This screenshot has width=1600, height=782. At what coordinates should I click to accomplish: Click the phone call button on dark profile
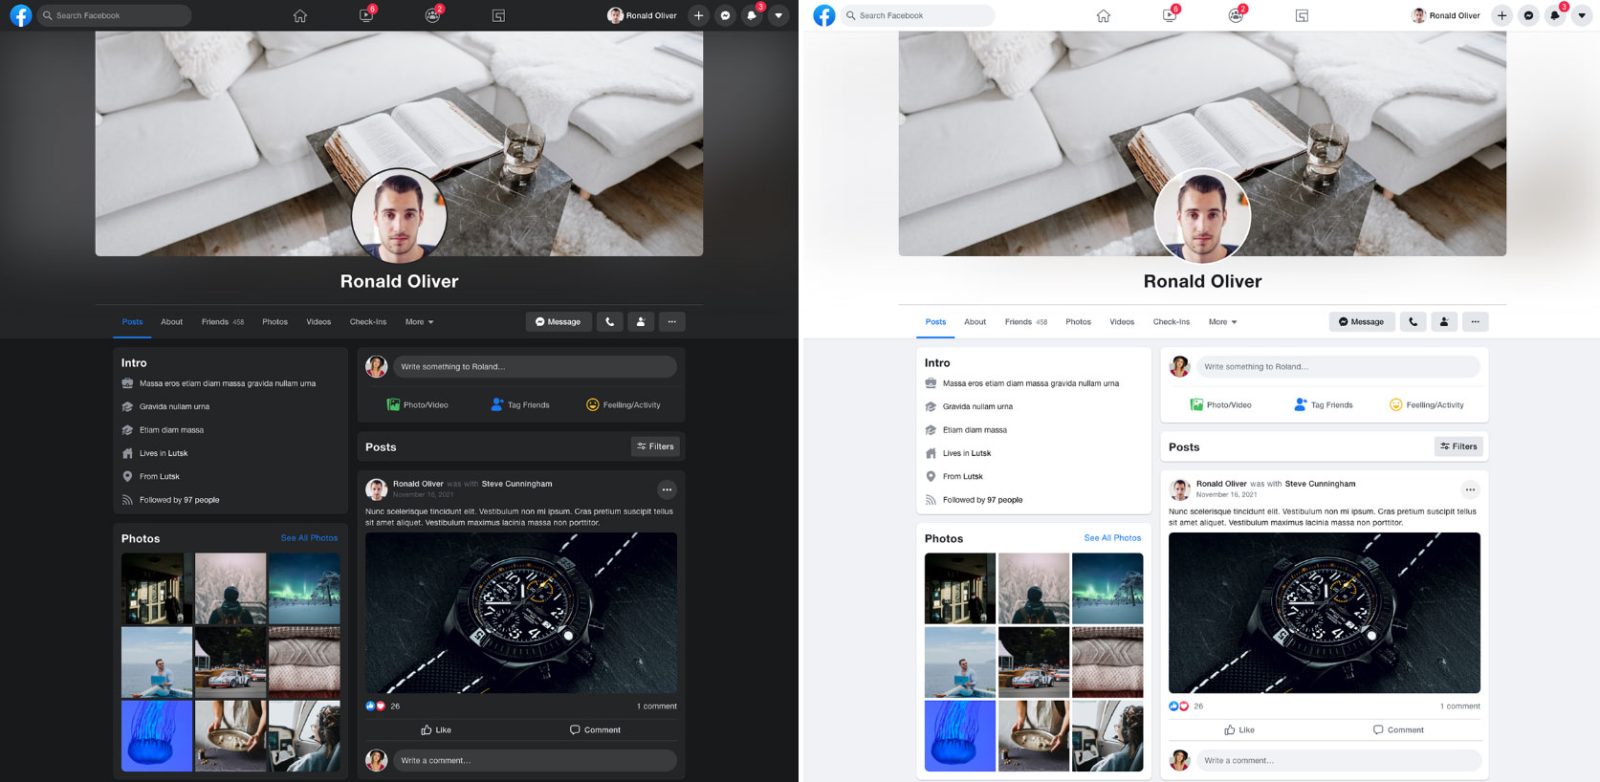tap(610, 322)
